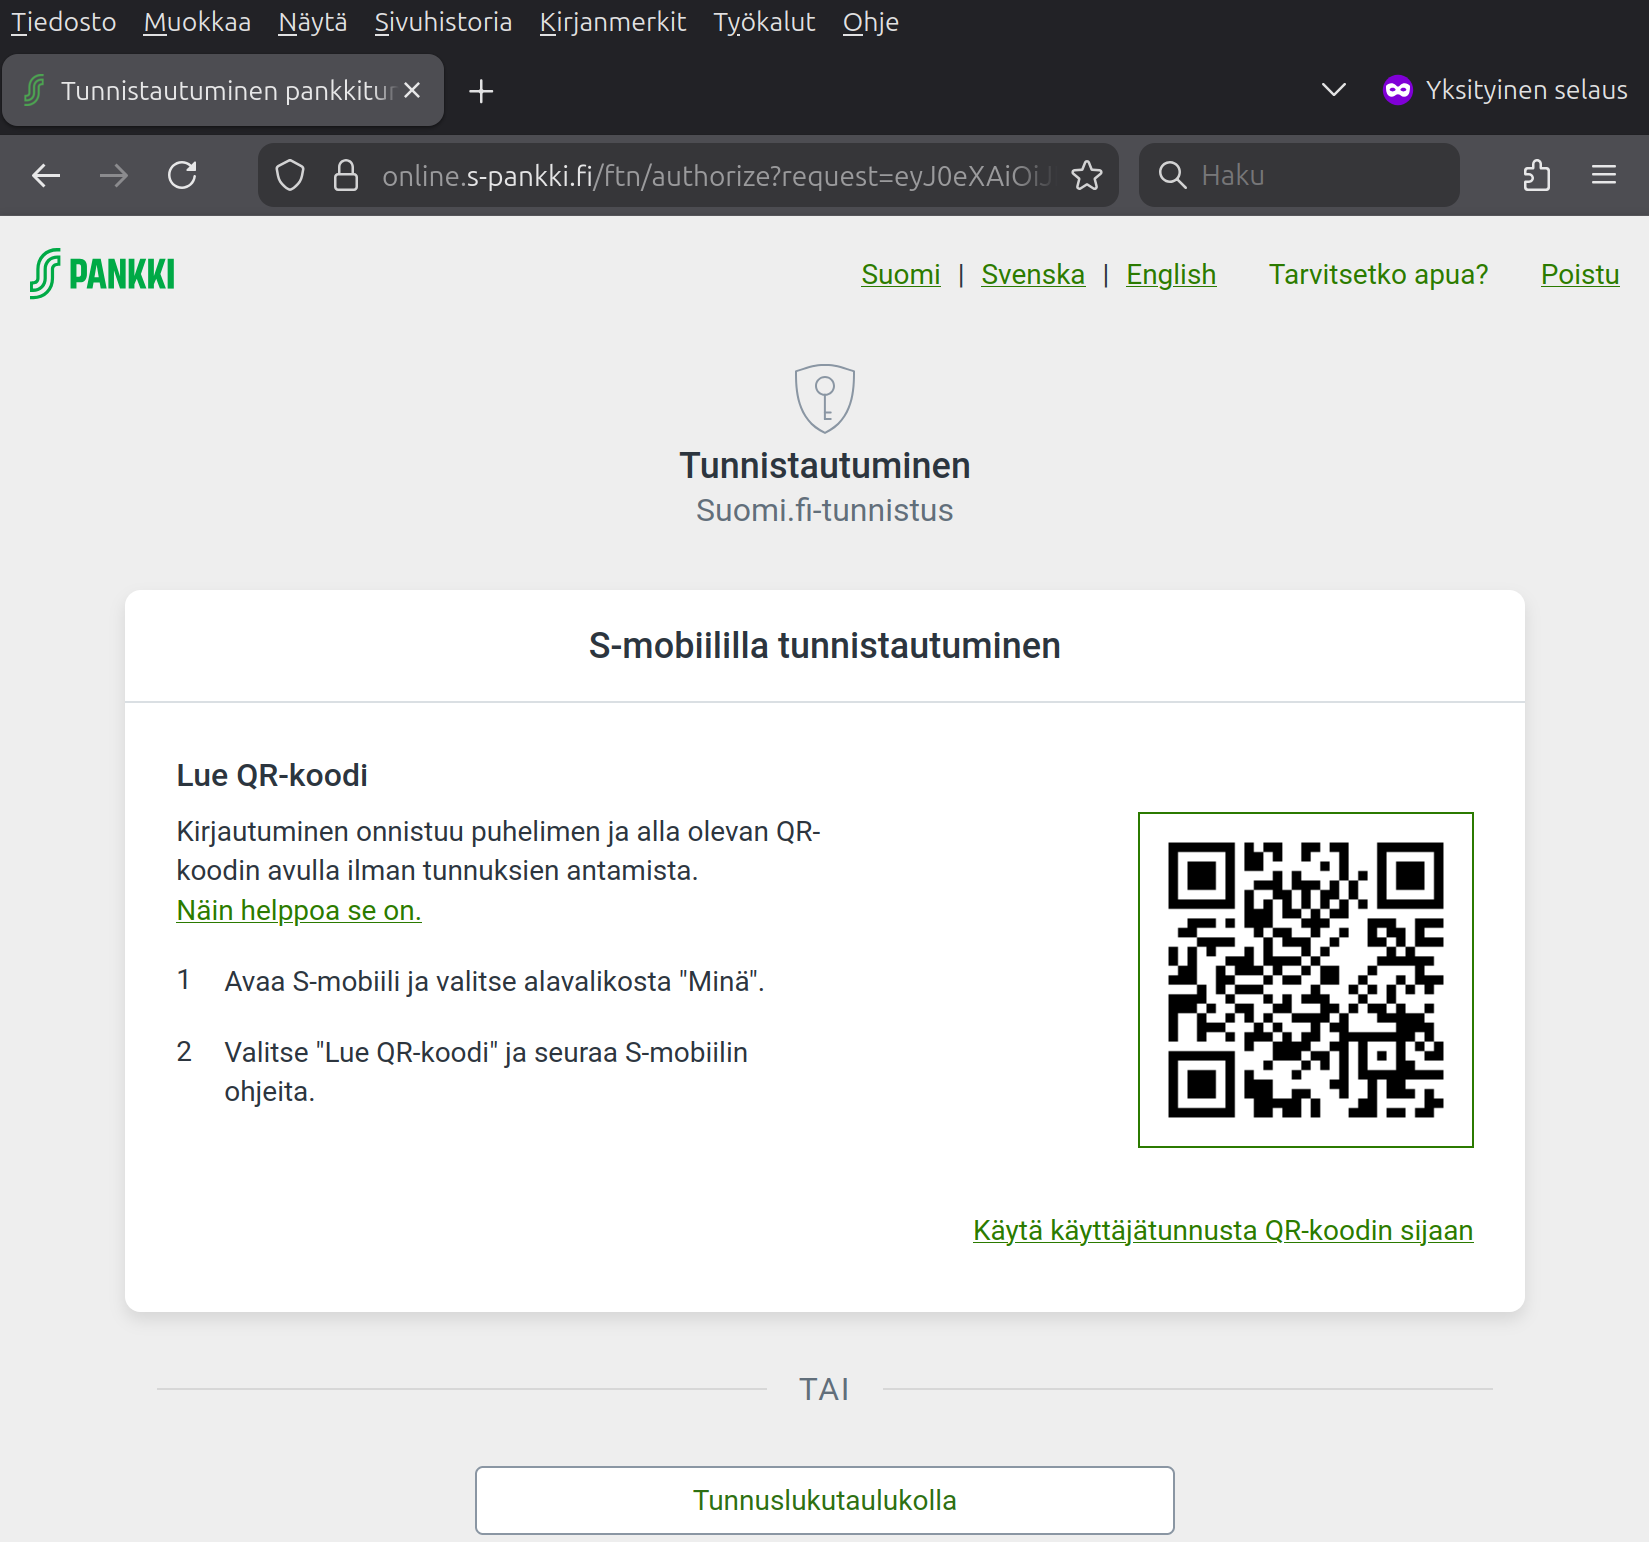
Task: Click the browser back arrow button
Action: [46, 176]
